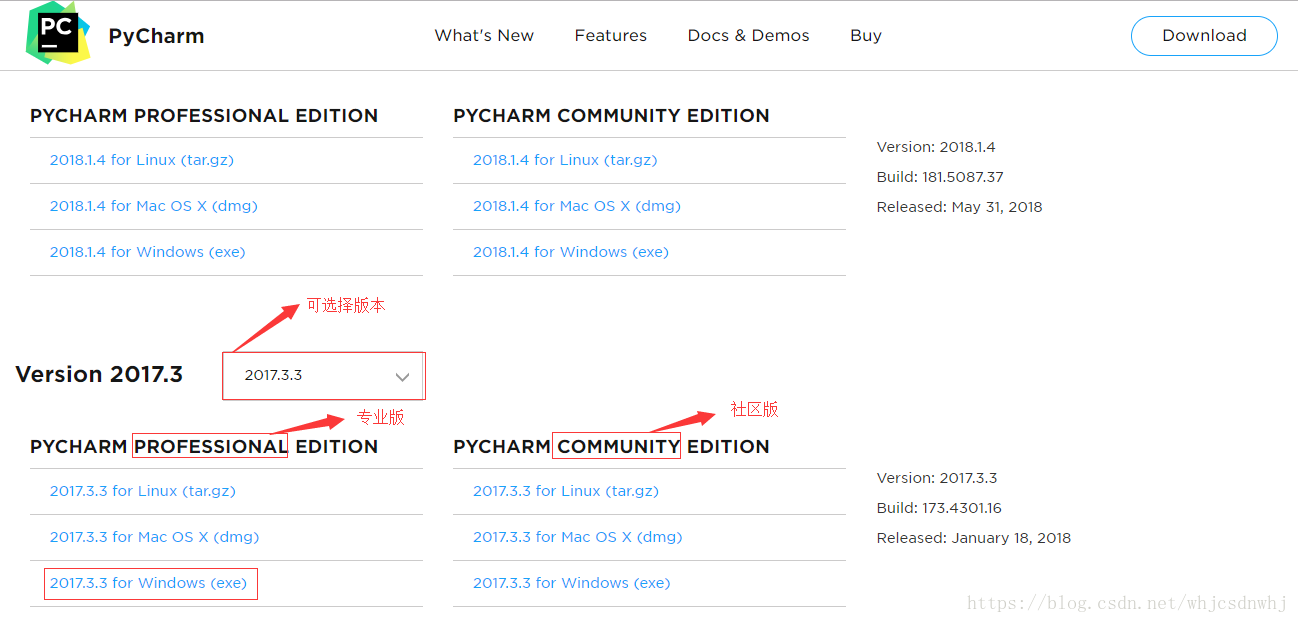
Task: Open the PyCharm home text link
Action: 156,36
